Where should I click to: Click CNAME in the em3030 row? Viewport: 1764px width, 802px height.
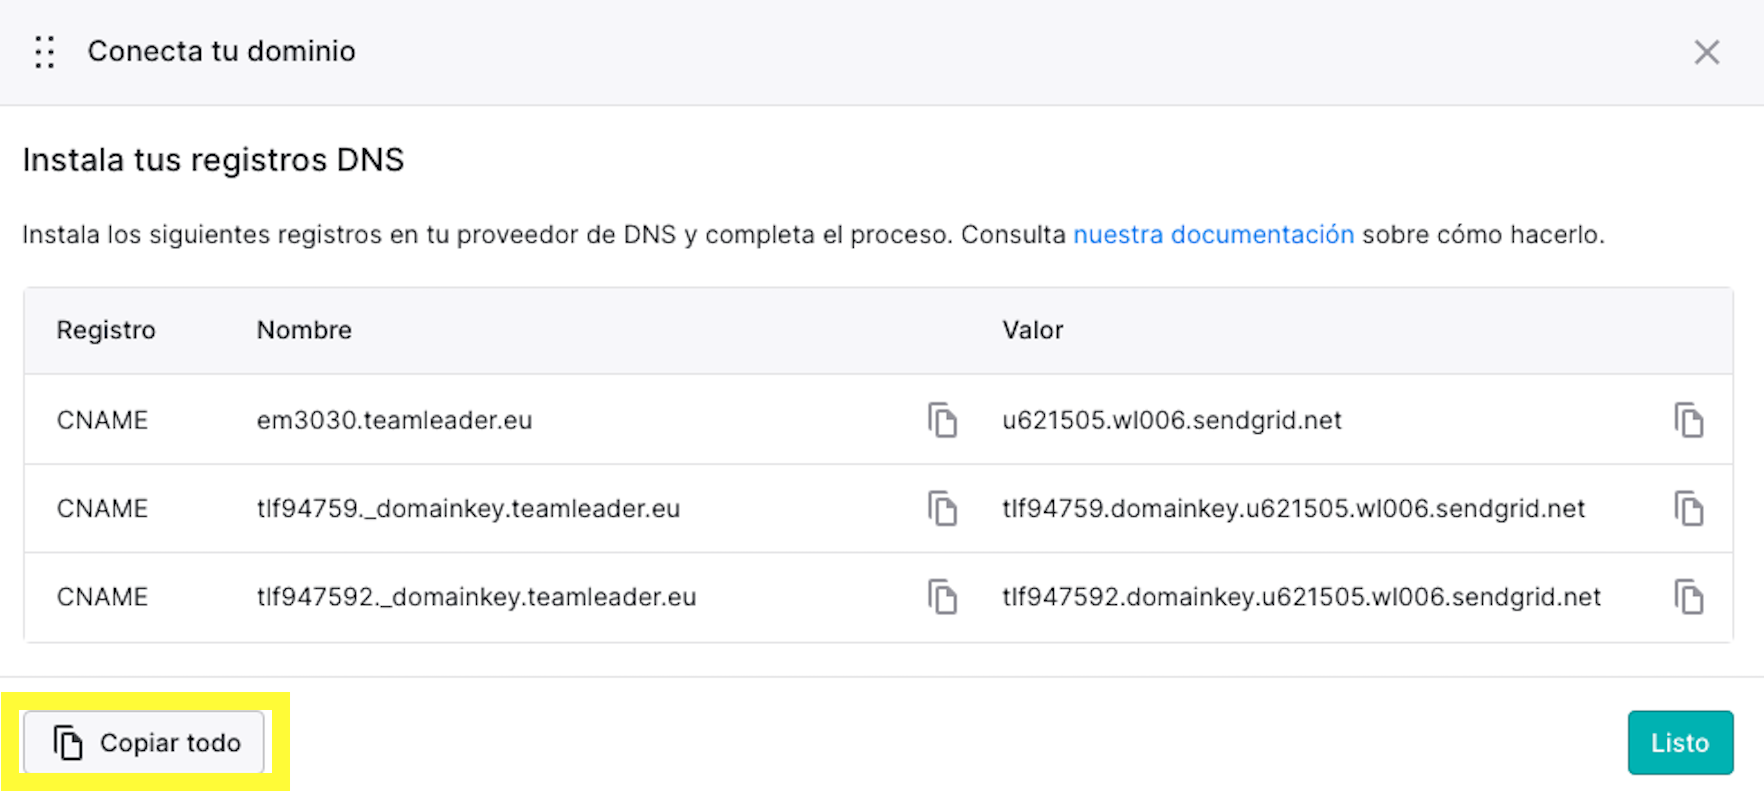[x=102, y=420]
